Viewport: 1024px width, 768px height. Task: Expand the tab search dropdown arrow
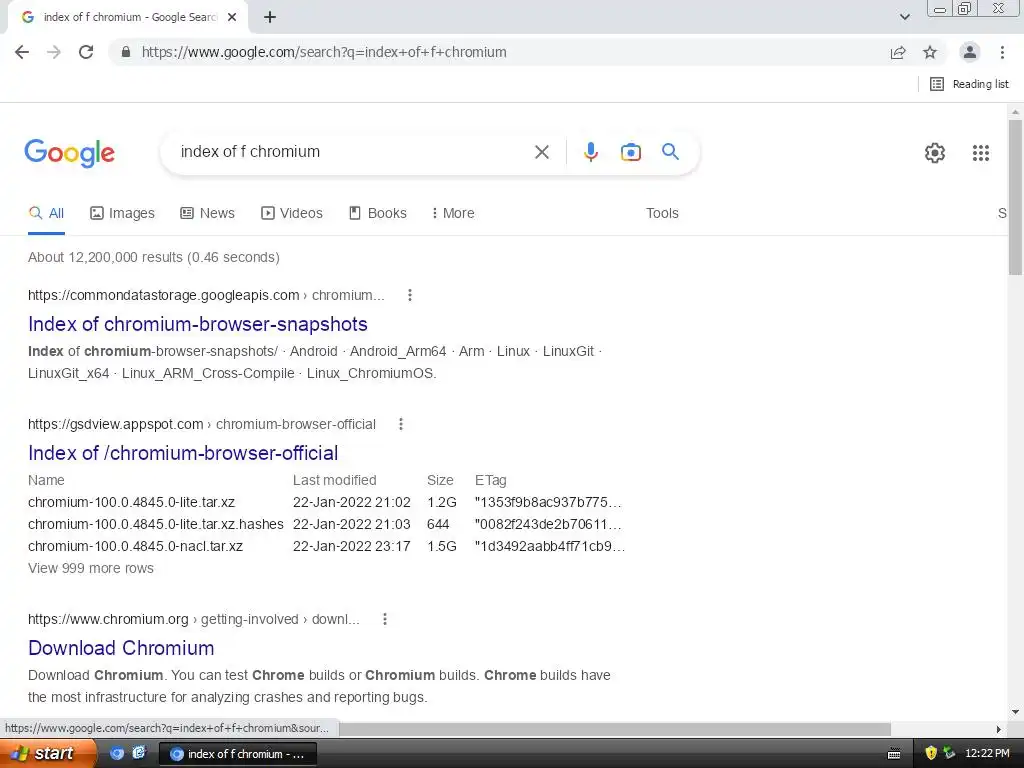904,17
